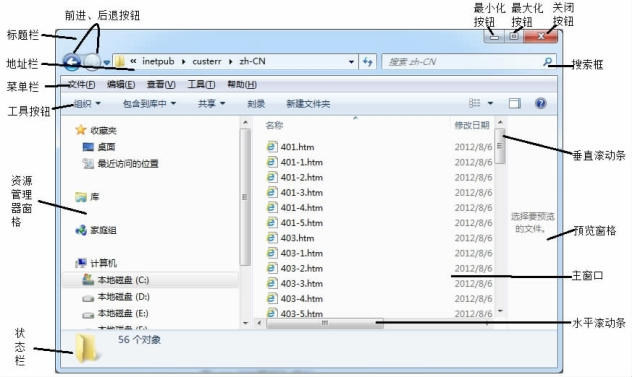The height and width of the screenshot is (377, 632).
Task: Click the 56 个对象 status text
Action: click(x=139, y=340)
